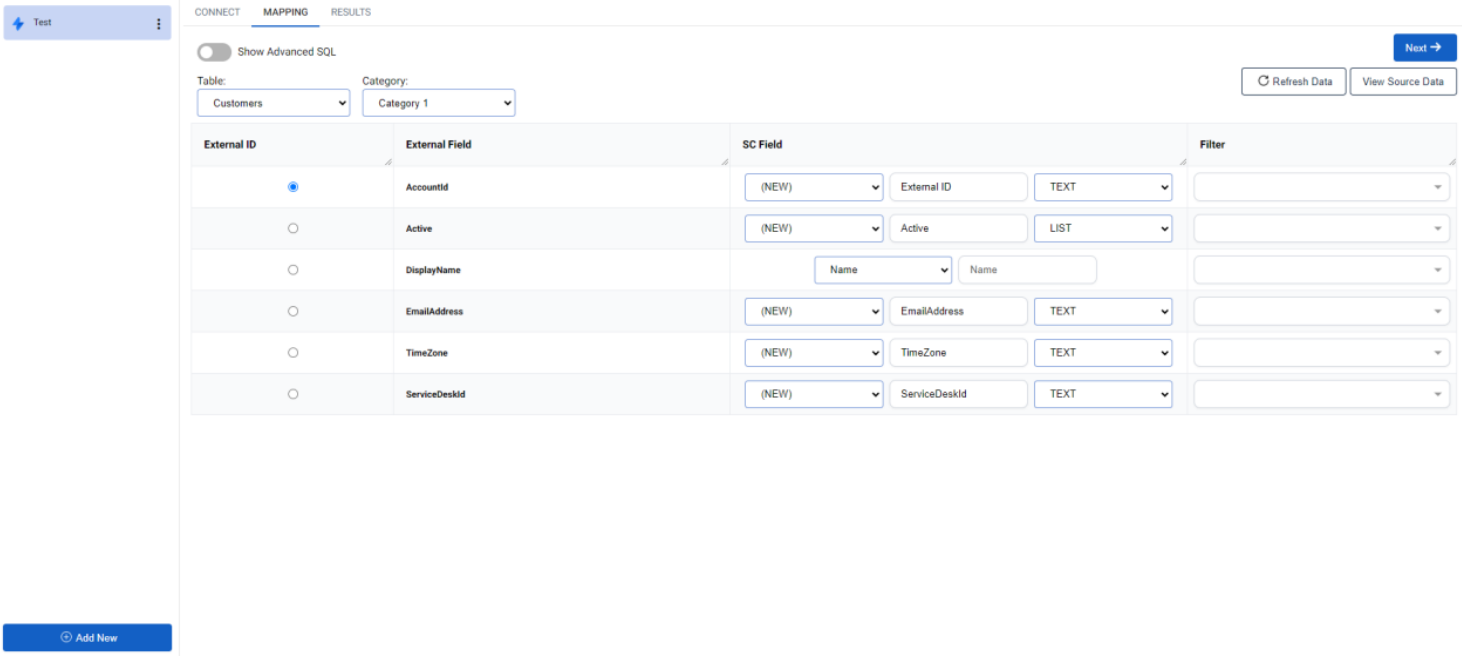Image resolution: width=1462 pixels, height=659 pixels.
Task: Enable the Show Advanced SQL toggle
Action: click(214, 51)
